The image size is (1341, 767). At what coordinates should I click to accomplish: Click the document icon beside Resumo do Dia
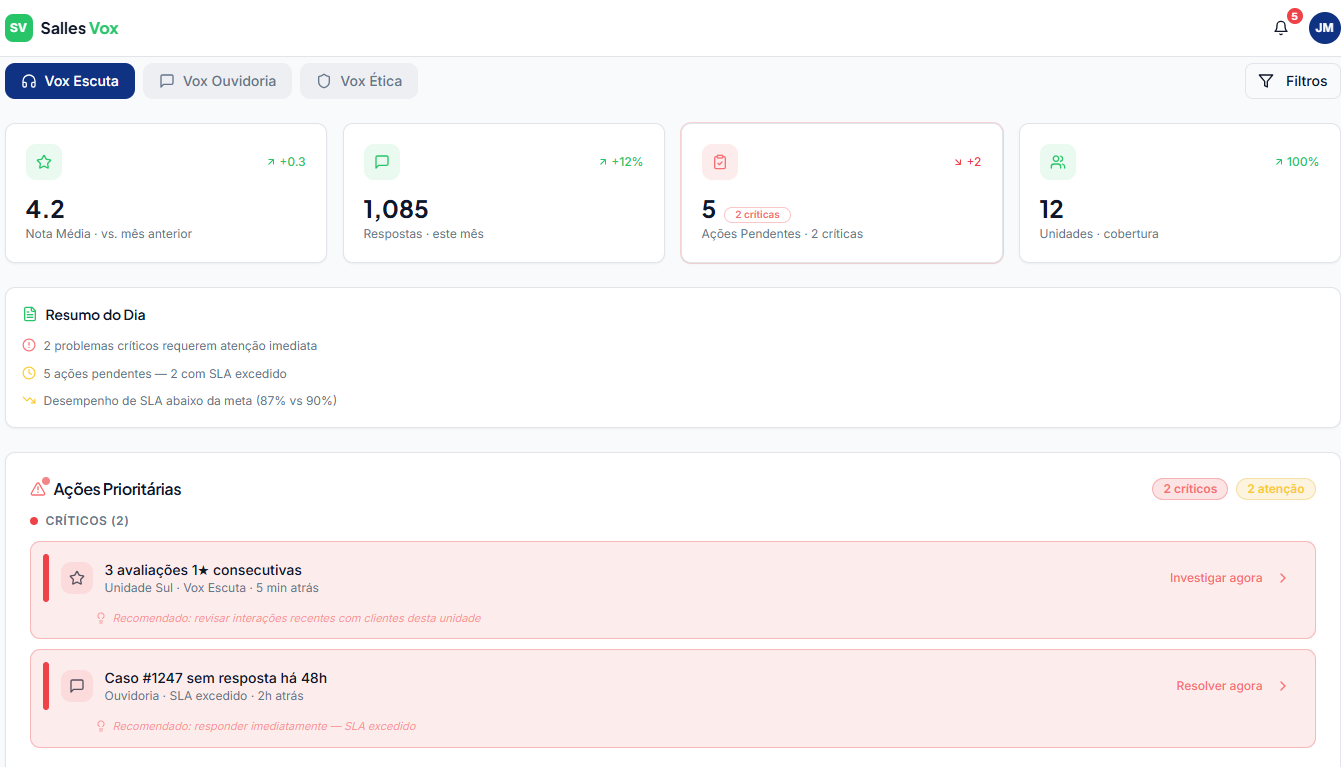pyautogui.click(x=29, y=313)
